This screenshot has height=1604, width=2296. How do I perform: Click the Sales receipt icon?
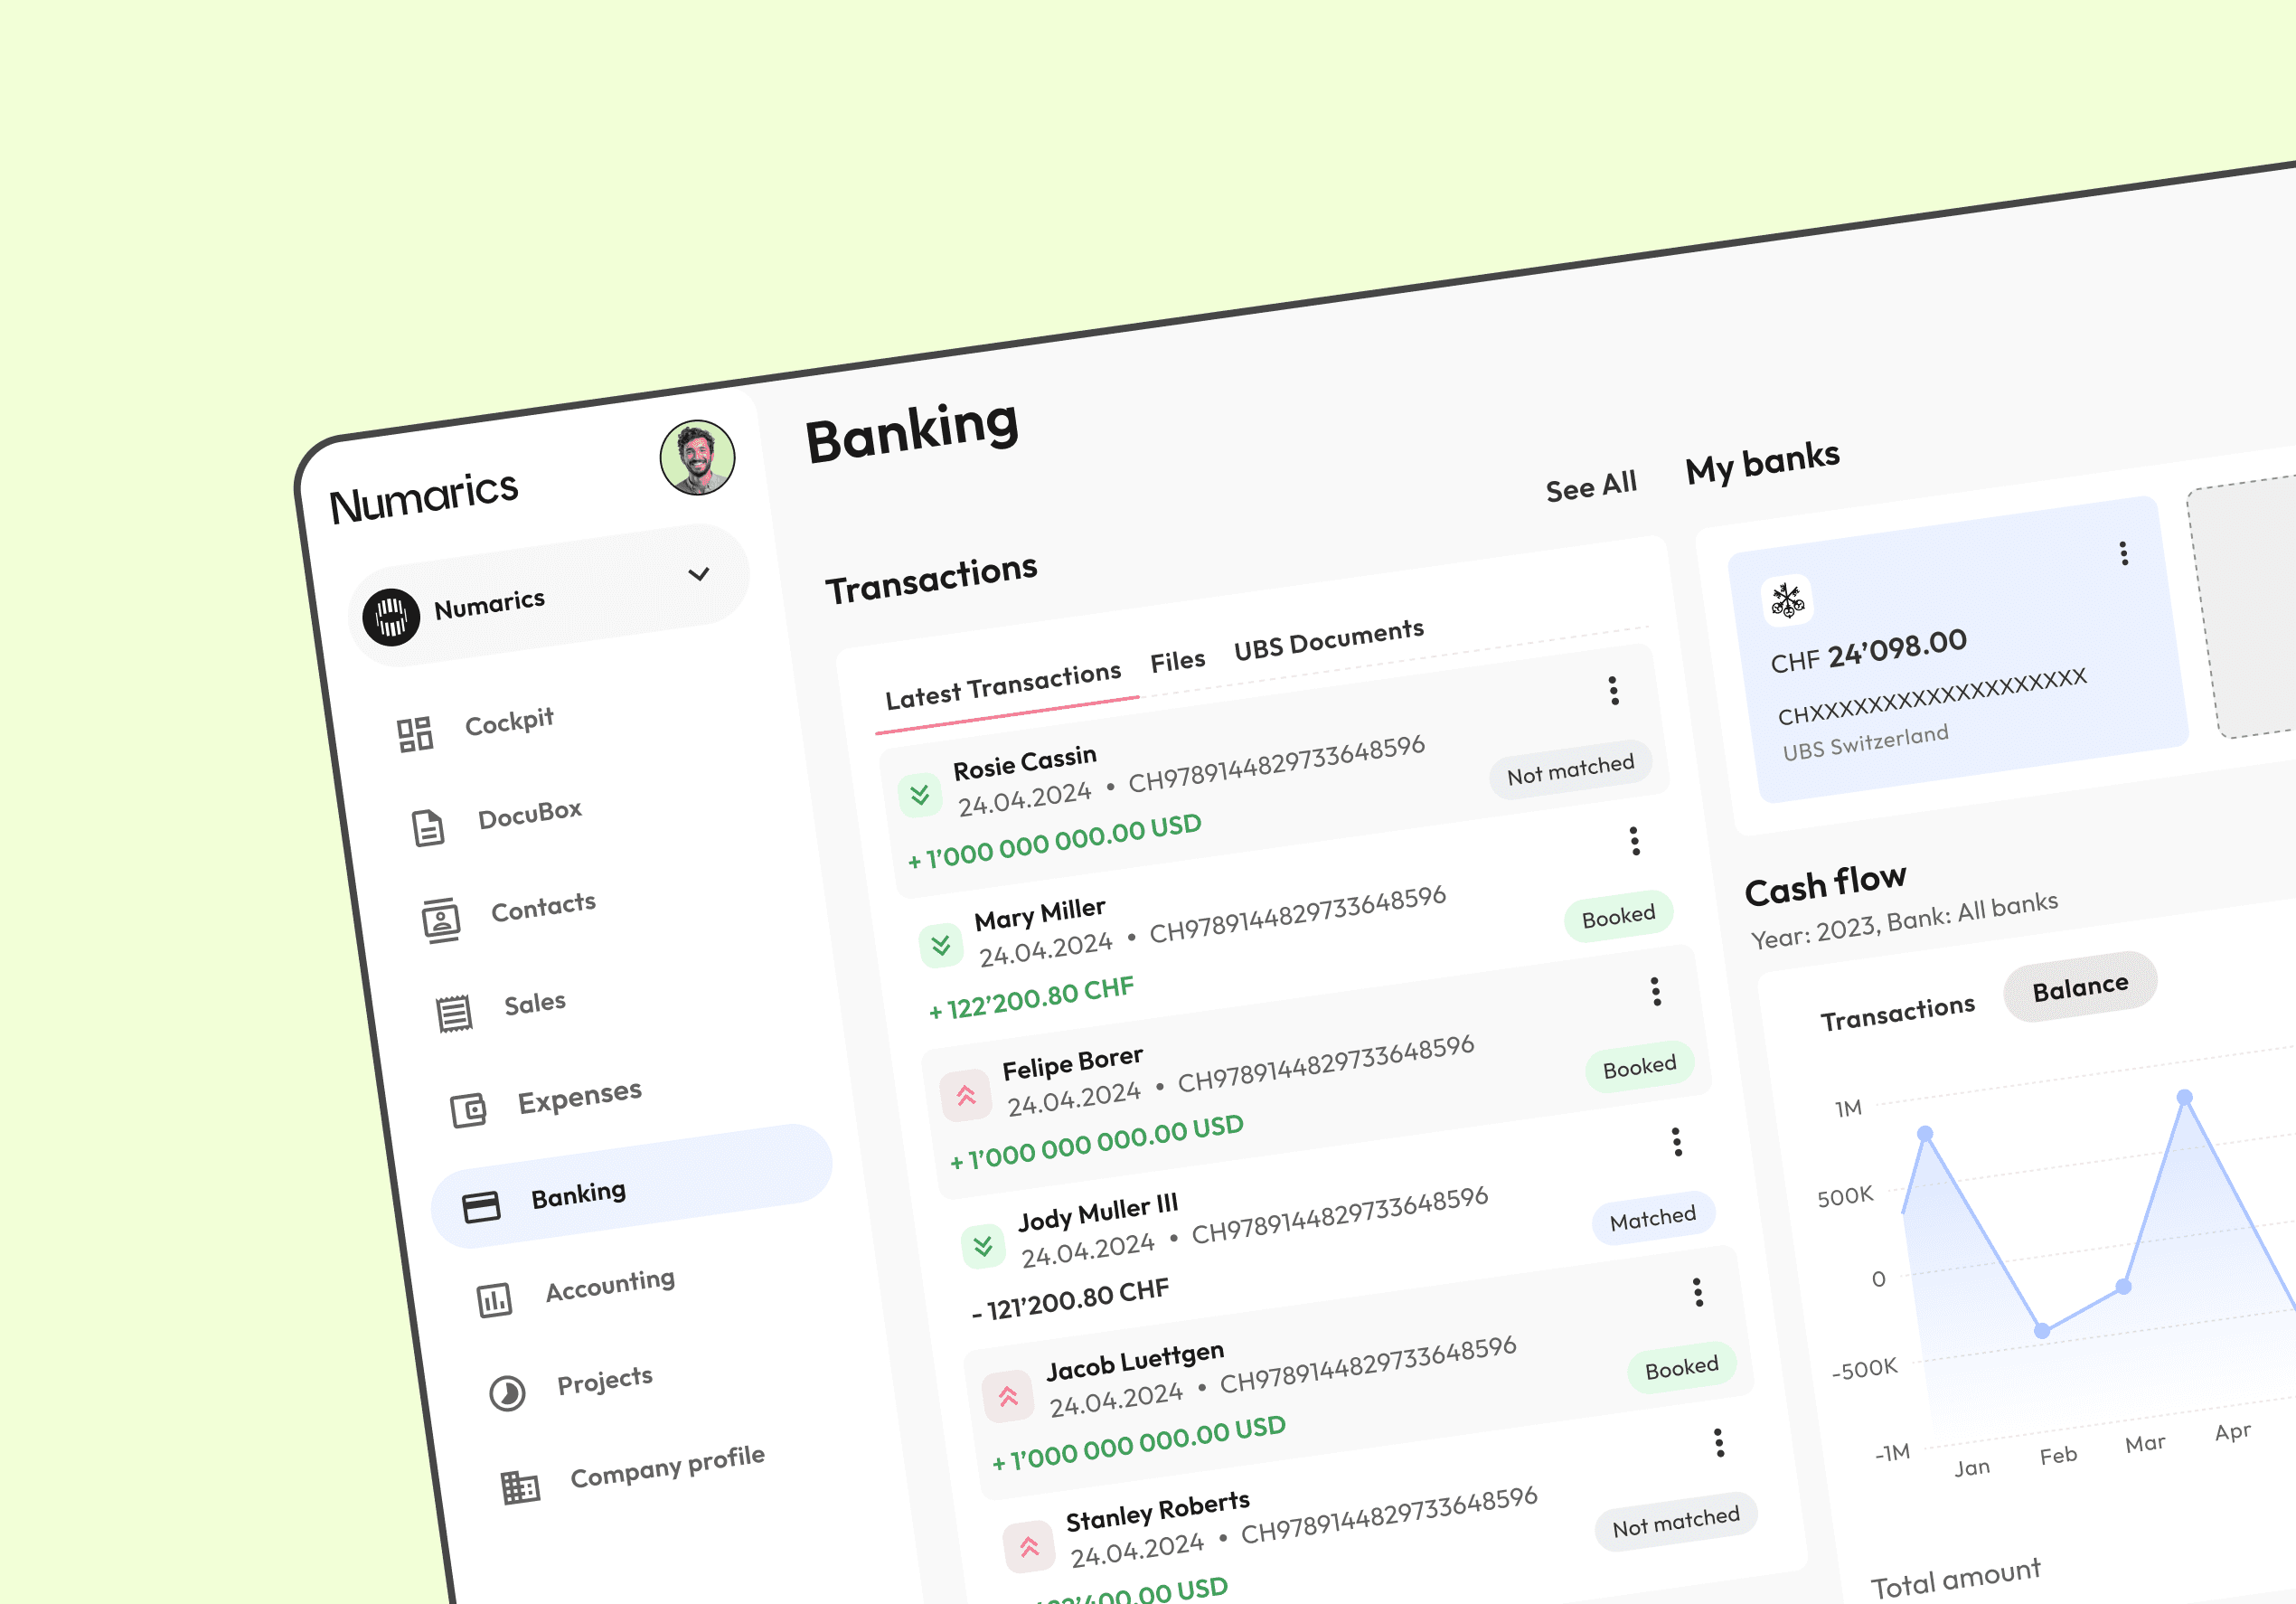point(454,1013)
